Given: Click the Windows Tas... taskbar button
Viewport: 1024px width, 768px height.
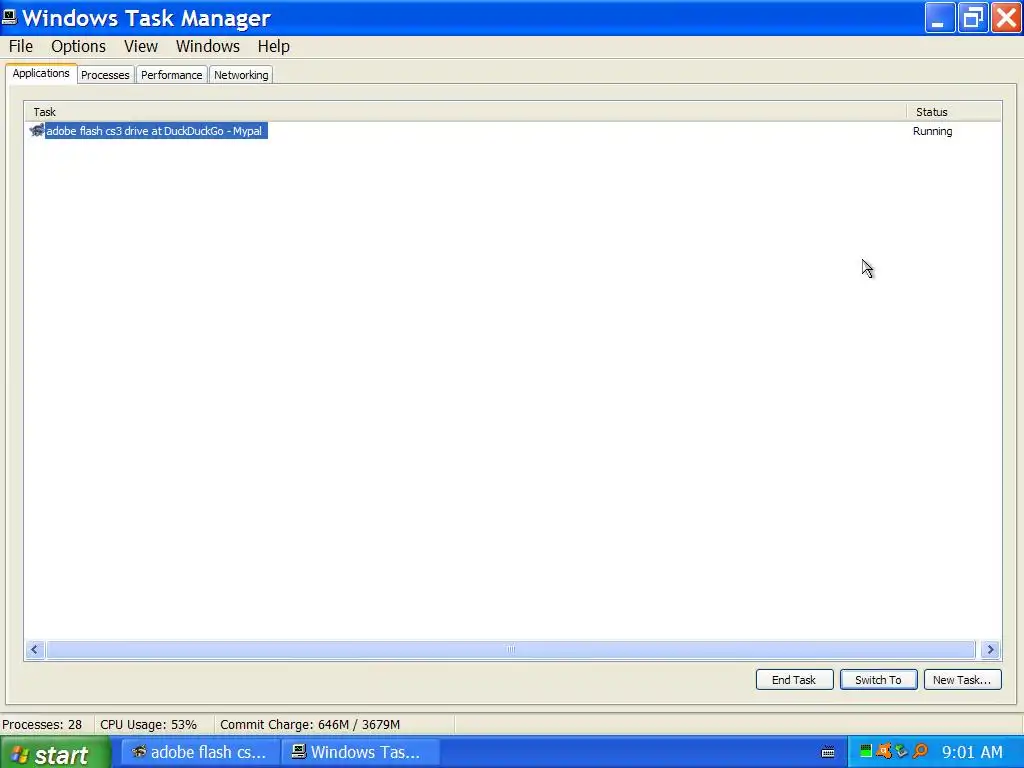Looking at the screenshot, I should (x=360, y=752).
